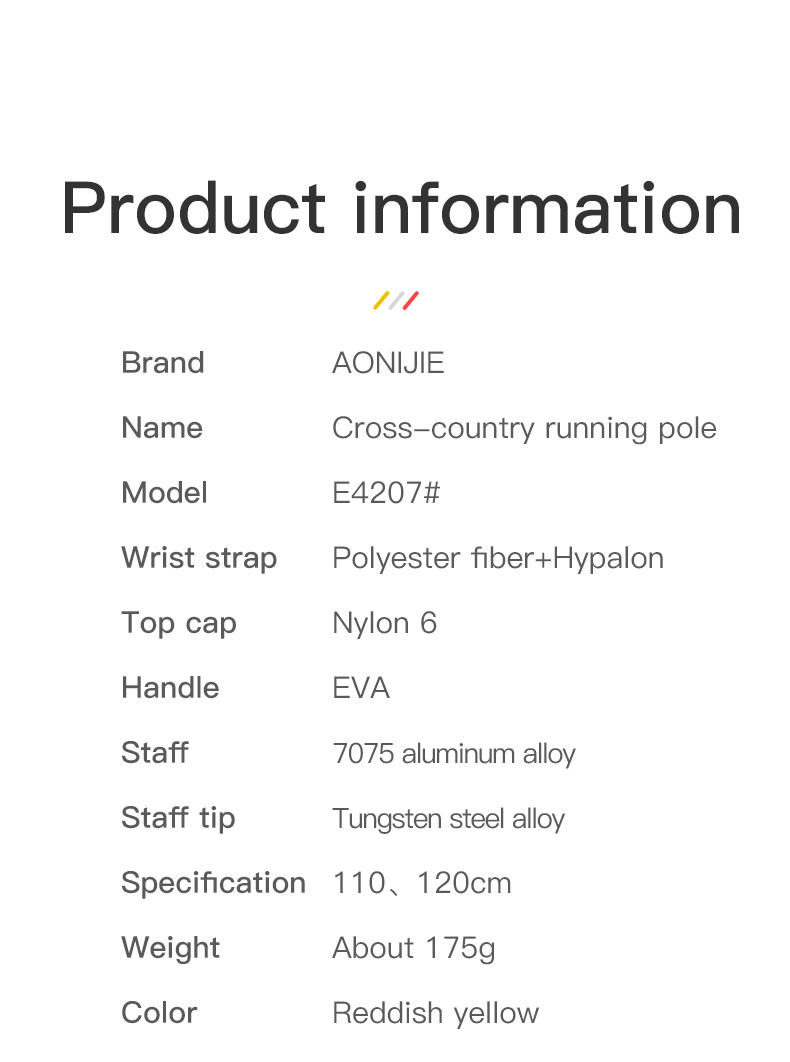This screenshot has width=790, height=1062.
Task: Click the Reddish yellow color value
Action: coord(436,1013)
